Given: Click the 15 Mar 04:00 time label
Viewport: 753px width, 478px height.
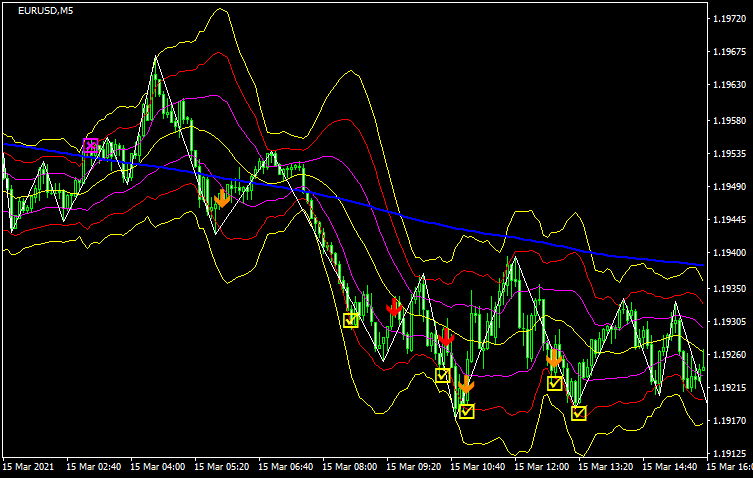Looking at the screenshot, I should pyautogui.click(x=158, y=466).
